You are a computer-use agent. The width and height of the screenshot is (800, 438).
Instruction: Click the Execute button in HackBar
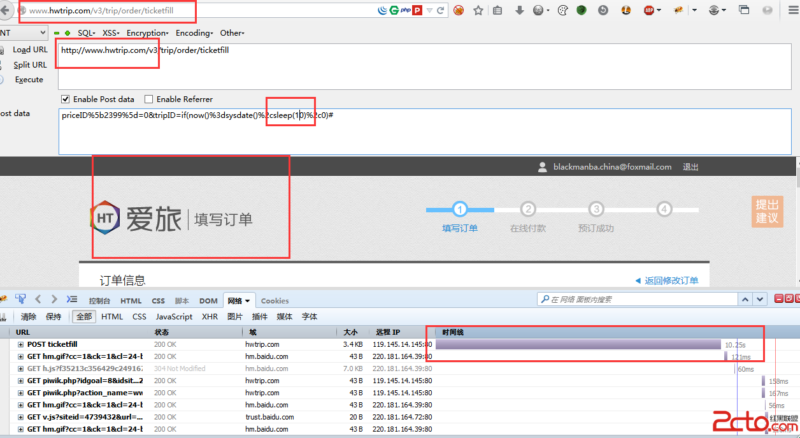pos(28,79)
